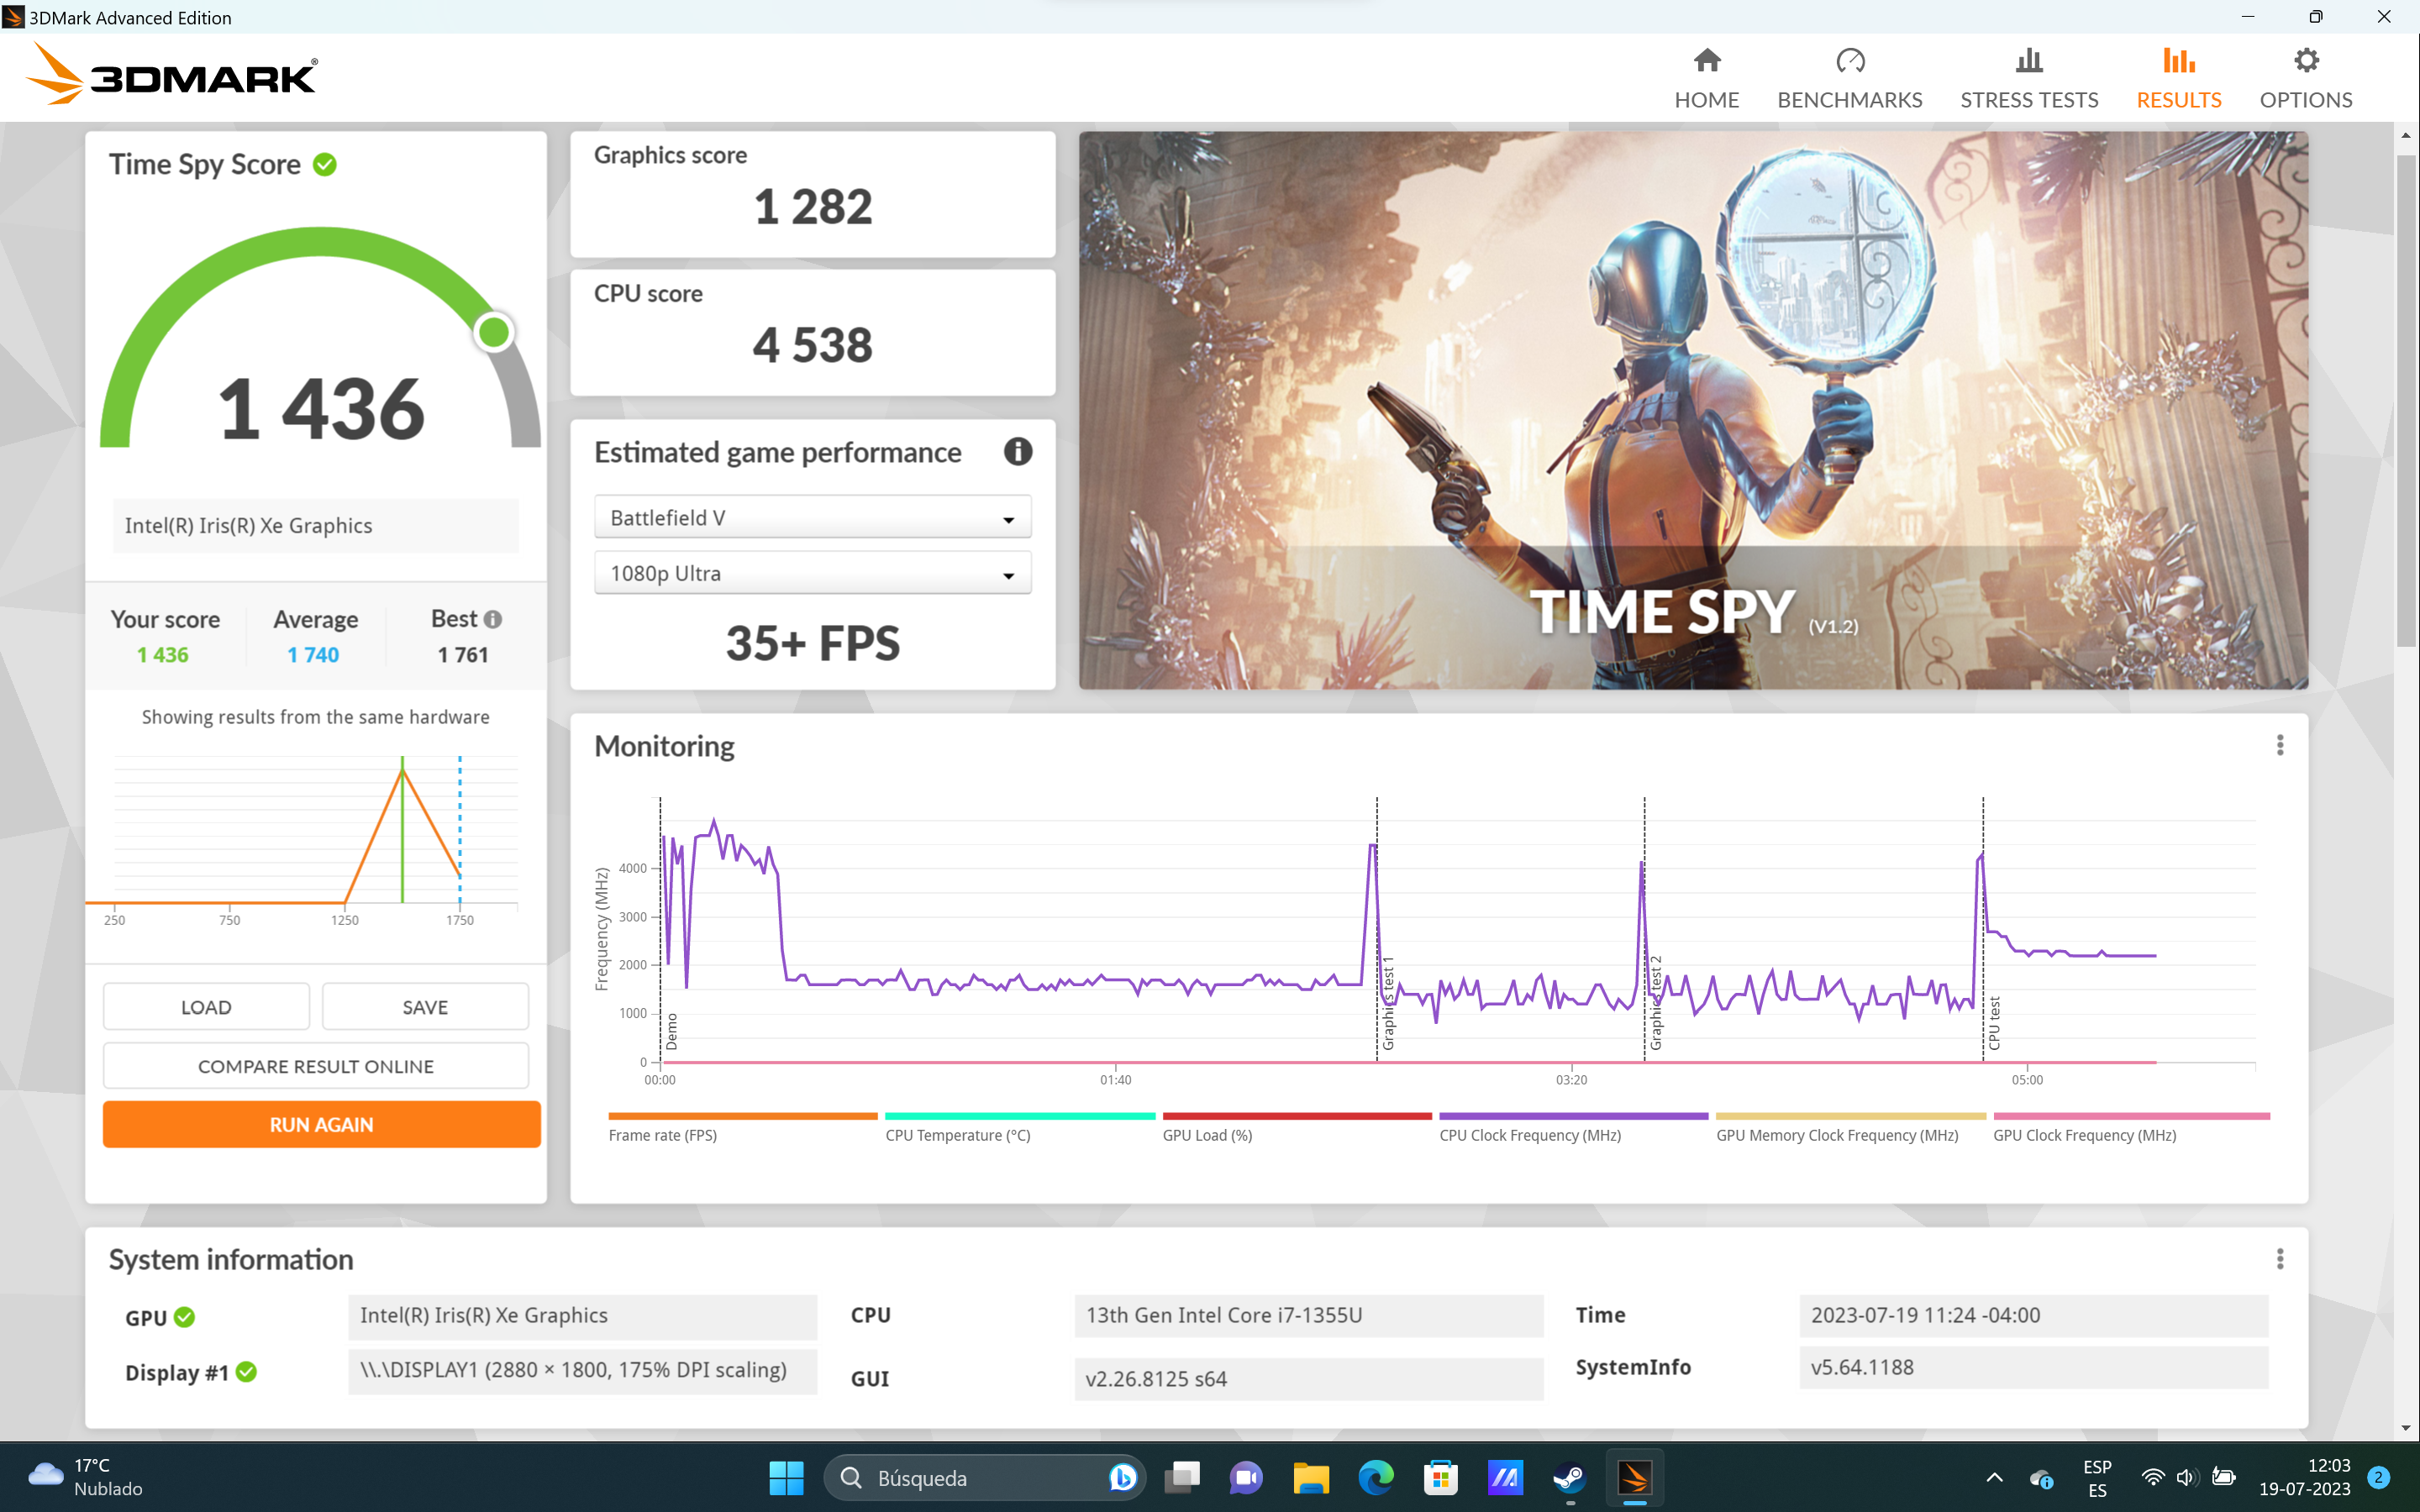Click the info icon beside Best score

click(493, 620)
